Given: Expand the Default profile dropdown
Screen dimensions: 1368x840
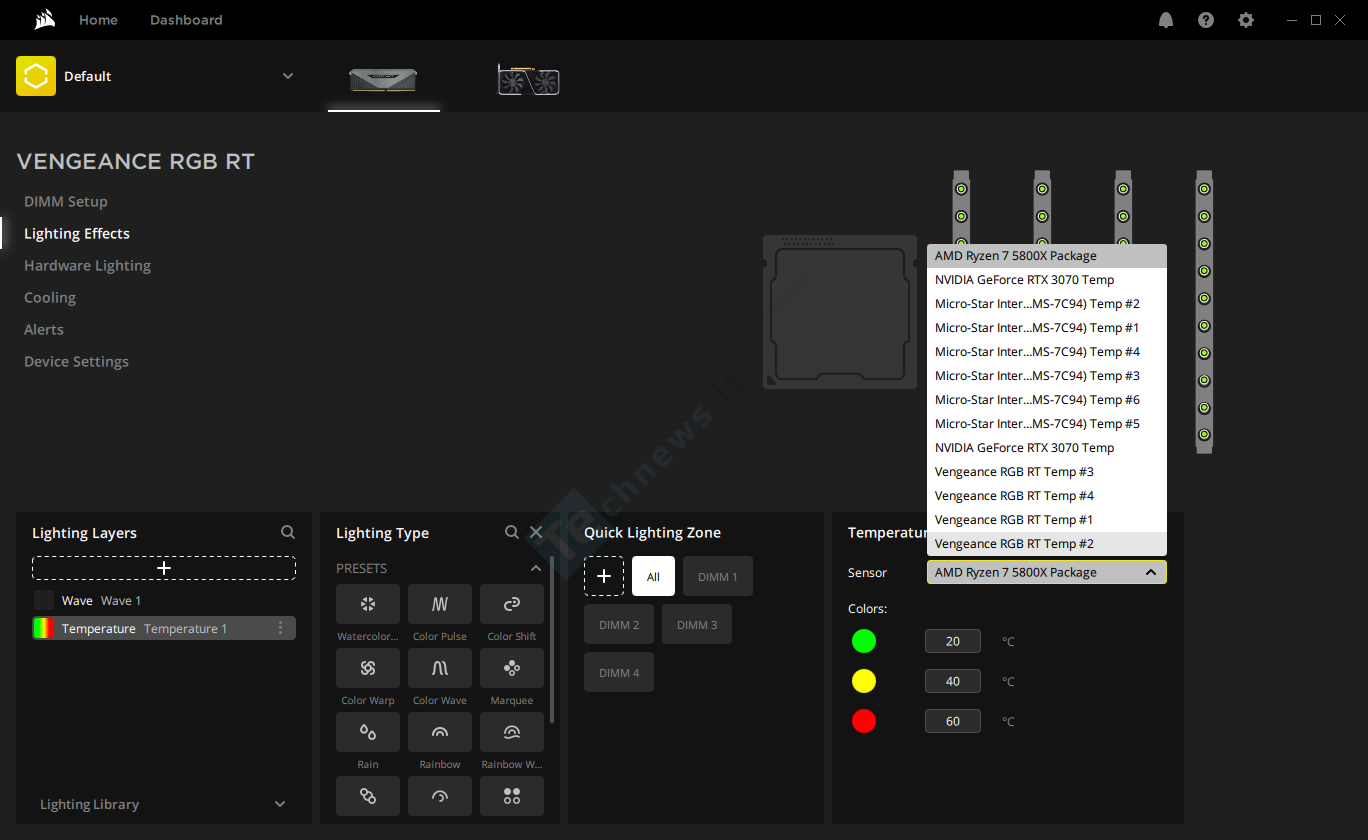Looking at the screenshot, I should (288, 76).
